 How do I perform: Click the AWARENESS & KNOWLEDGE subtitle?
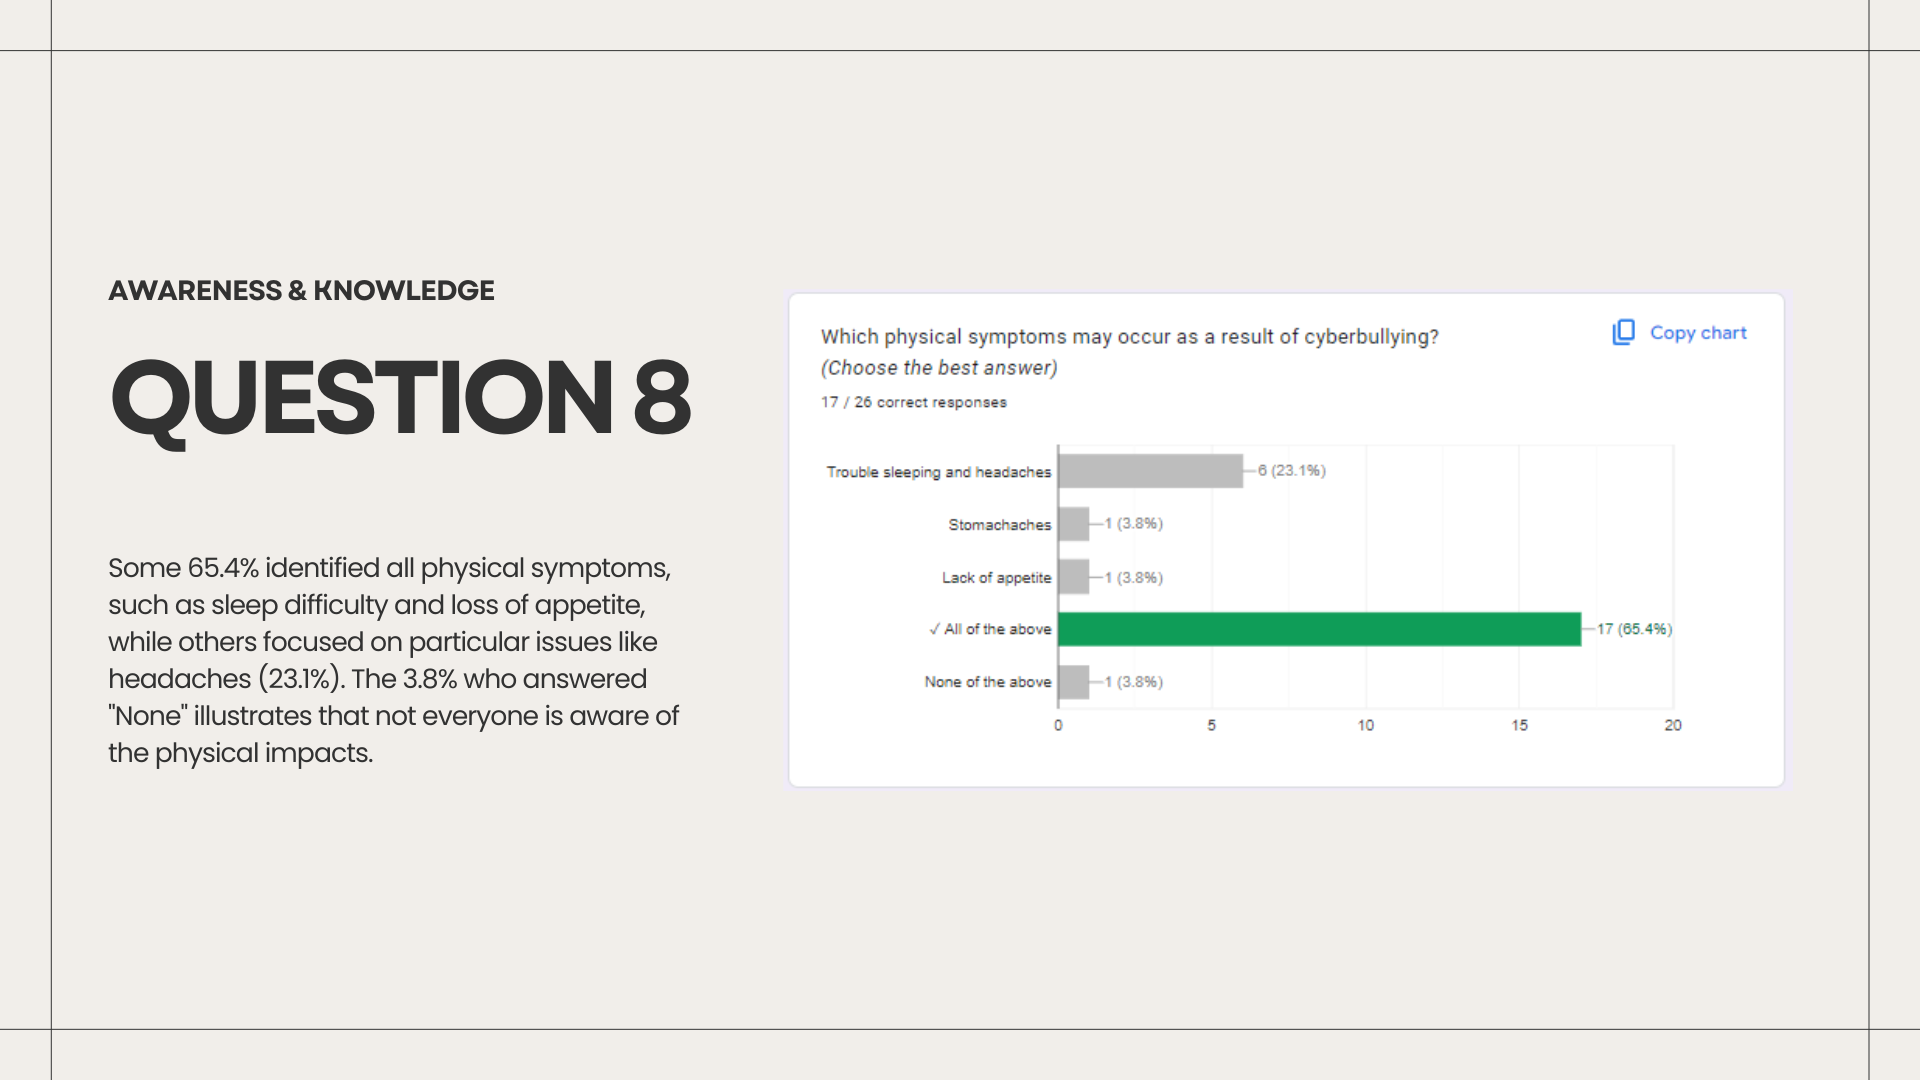pyautogui.click(x=301, y=290)
